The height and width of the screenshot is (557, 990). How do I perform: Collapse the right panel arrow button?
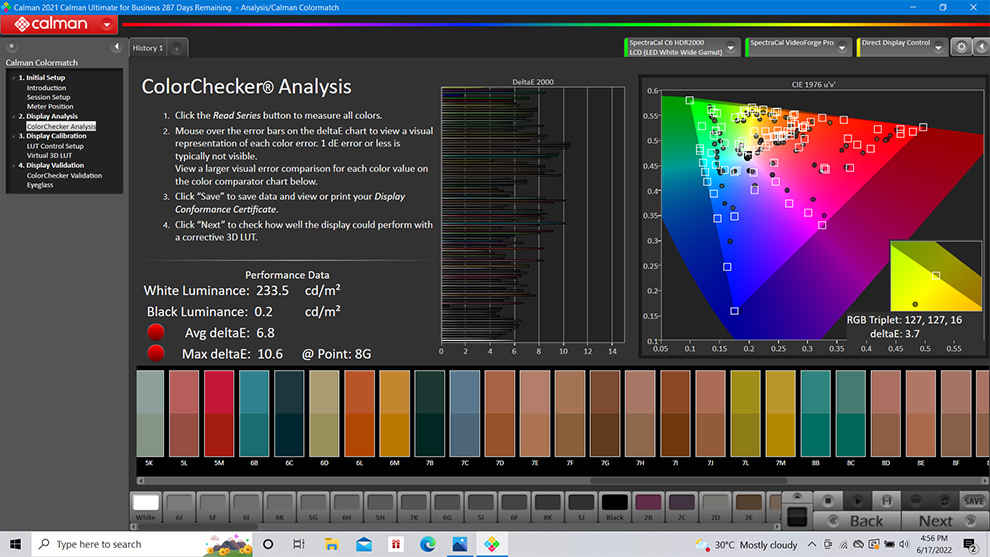tap(981, 47)
